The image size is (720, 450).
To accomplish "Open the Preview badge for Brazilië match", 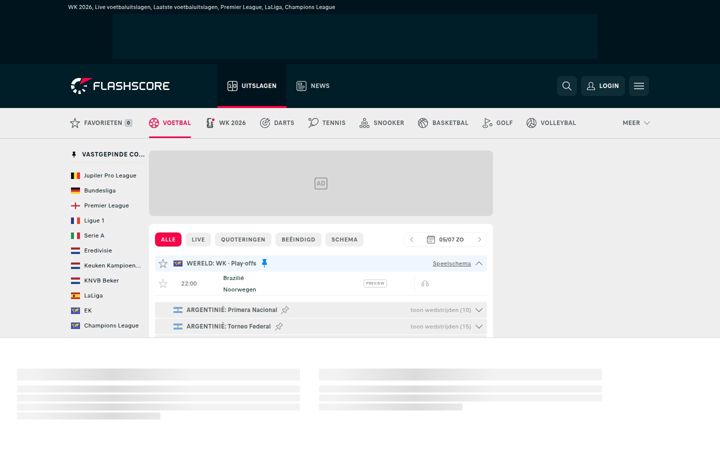I will tap(375, 283).
